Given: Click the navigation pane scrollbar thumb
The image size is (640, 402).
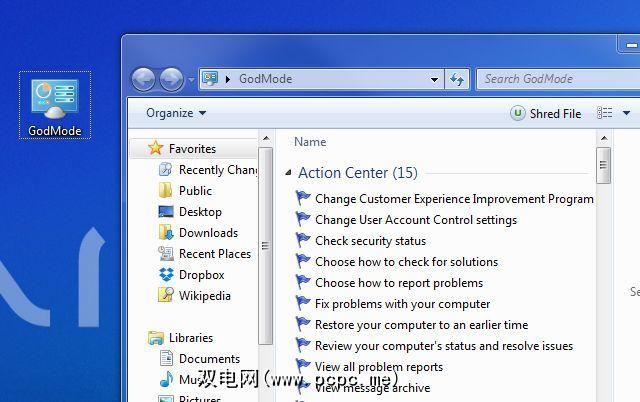Looking at the screenshot, I should click(265, 246).
